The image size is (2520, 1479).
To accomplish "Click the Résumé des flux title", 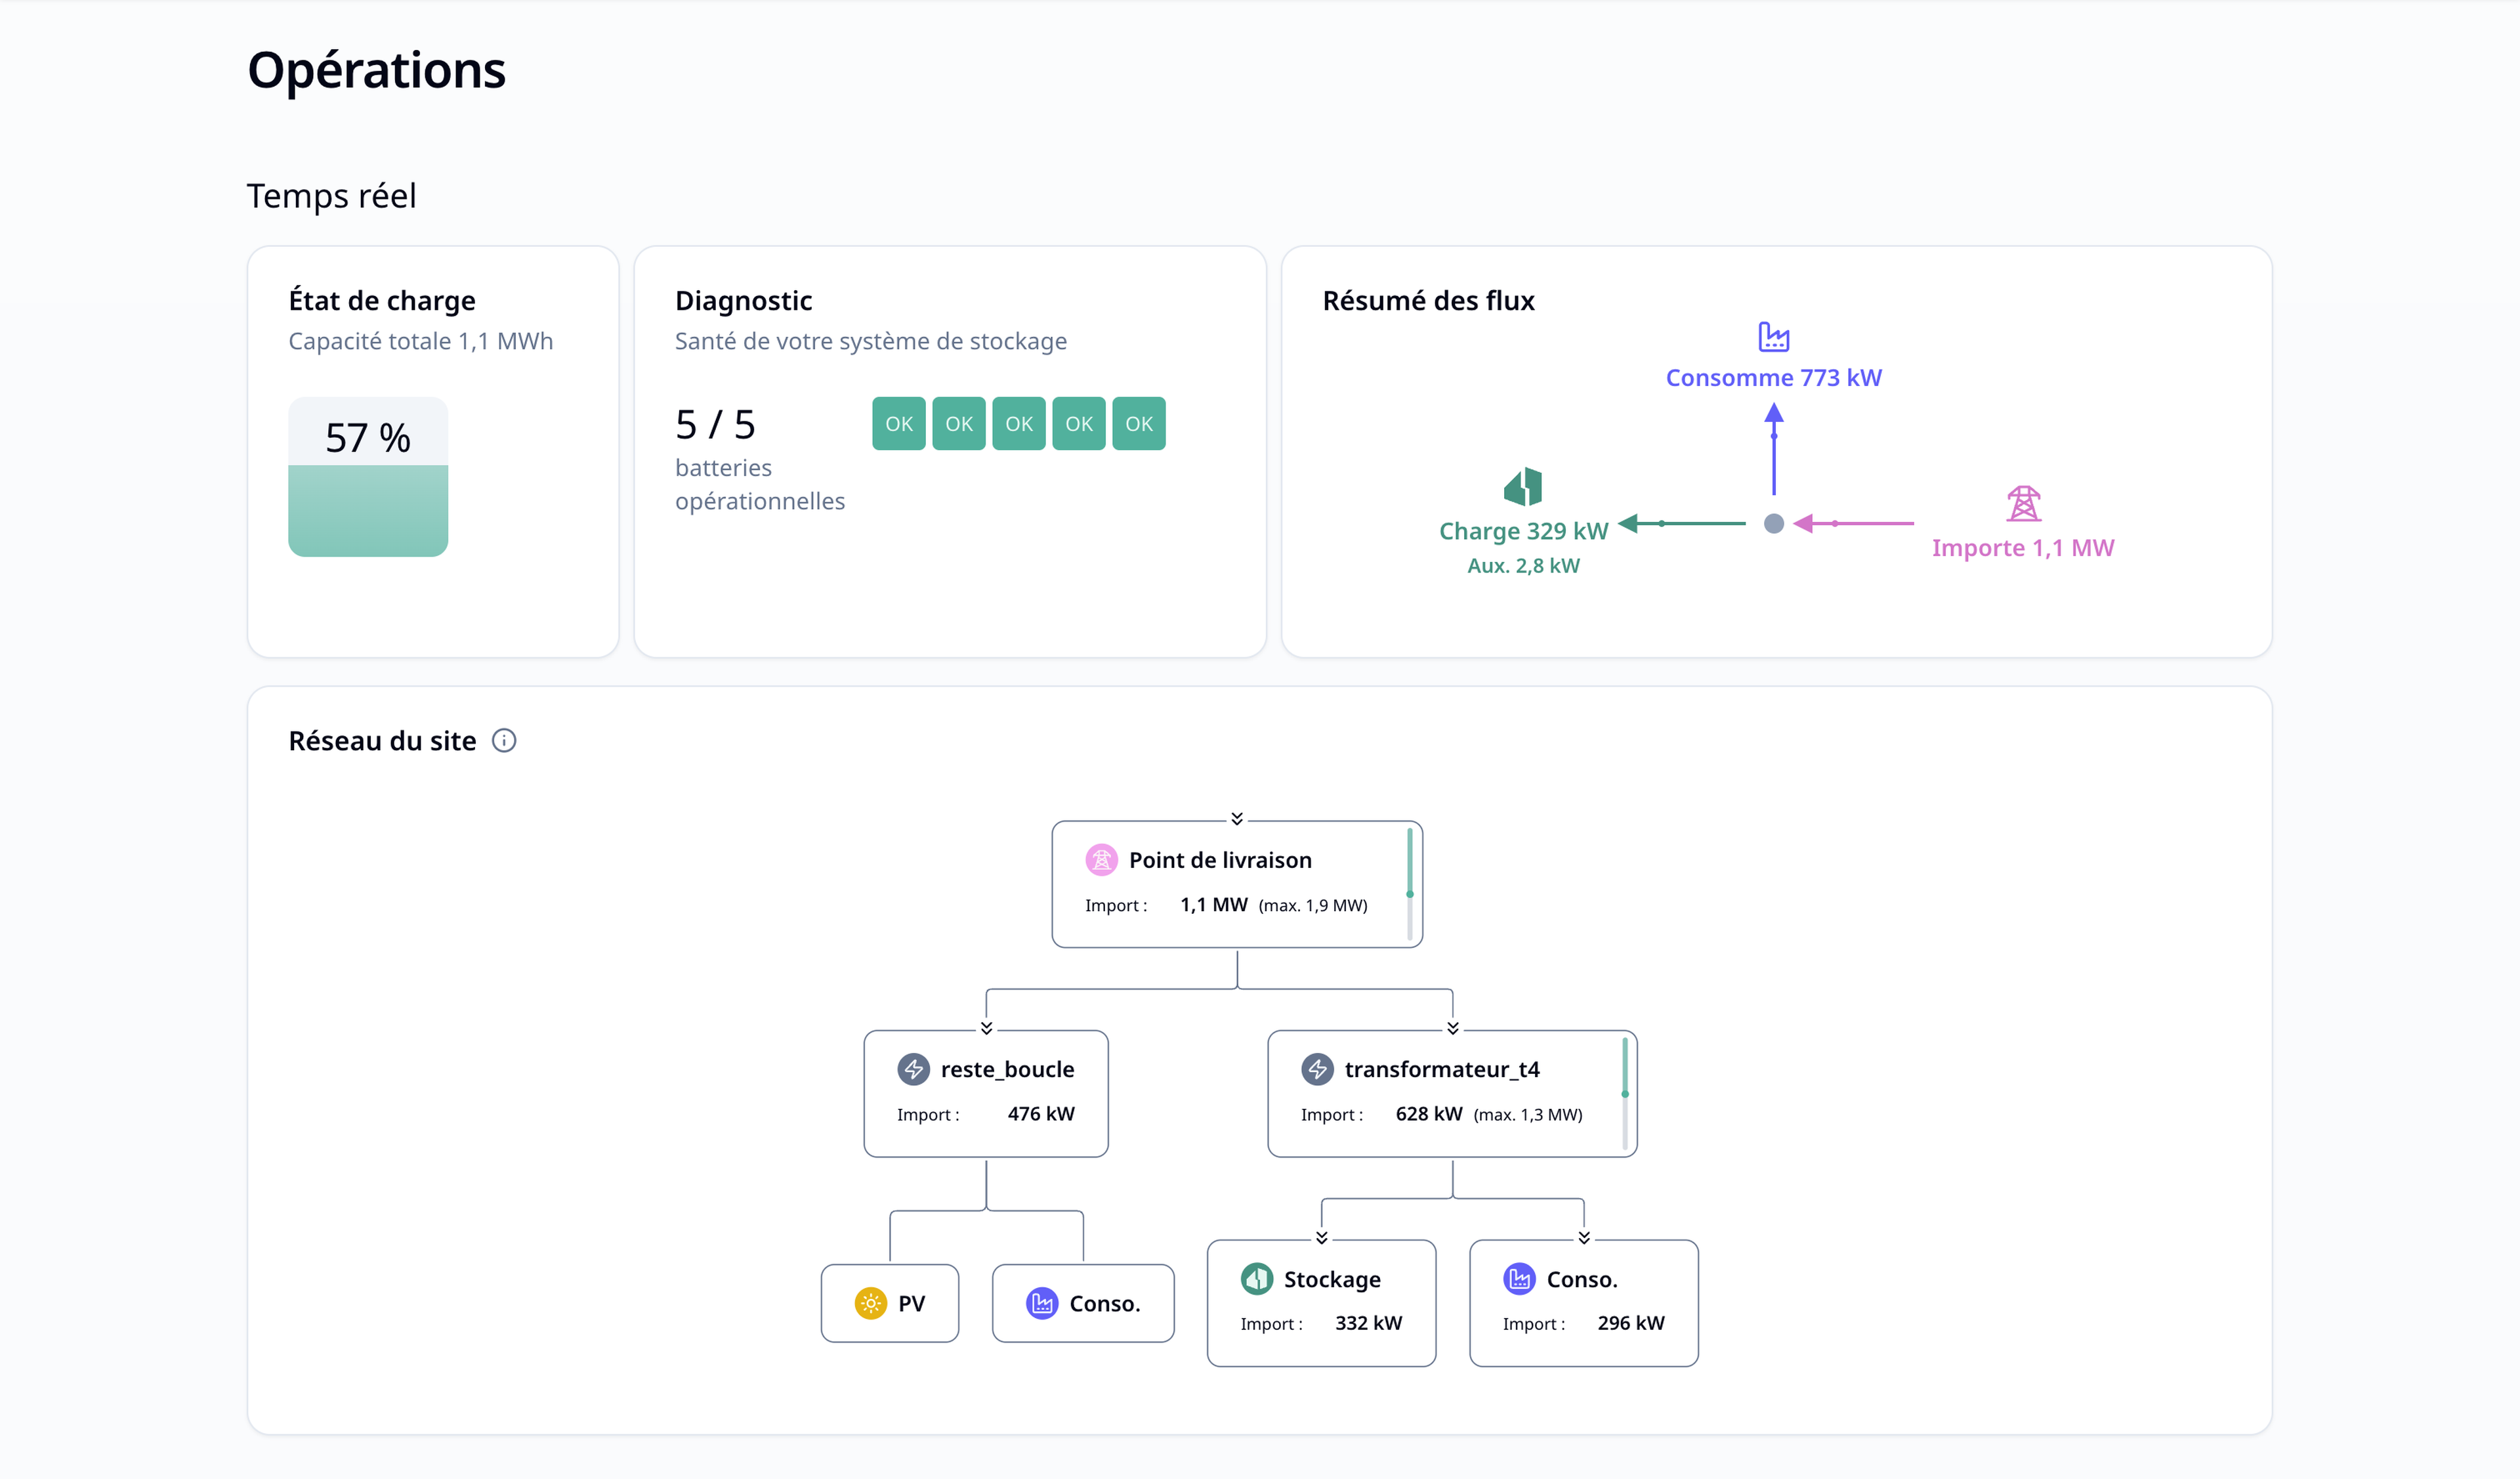I will coord(1428,301).
